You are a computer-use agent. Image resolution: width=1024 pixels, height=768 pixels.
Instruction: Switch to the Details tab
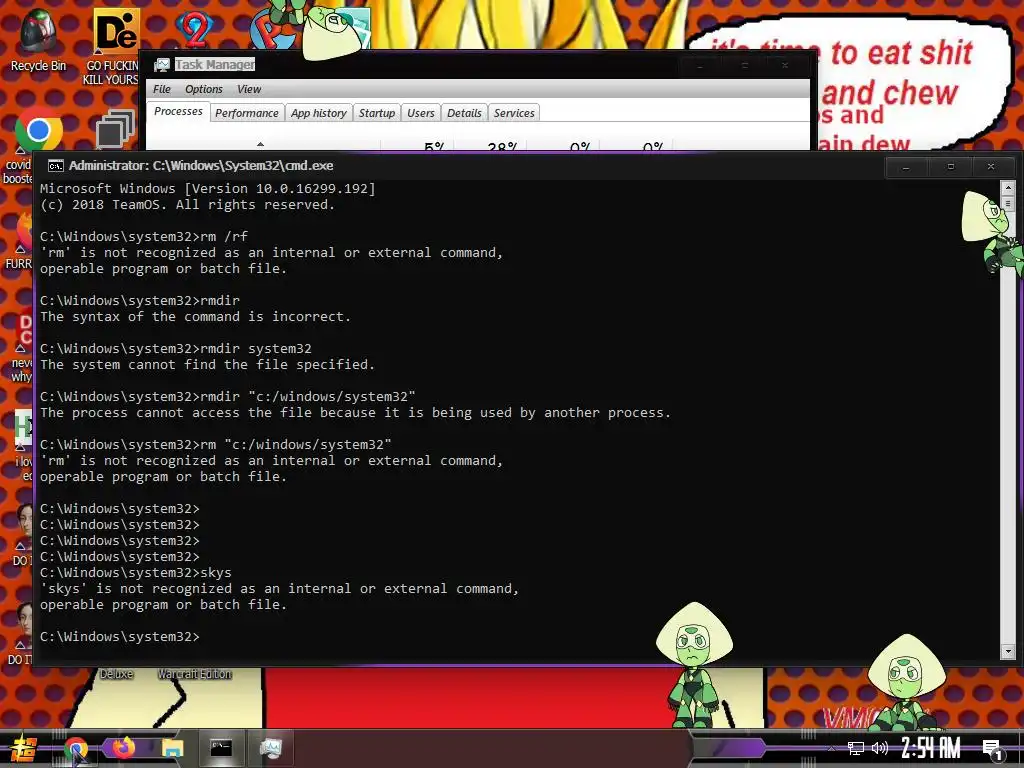464,113
